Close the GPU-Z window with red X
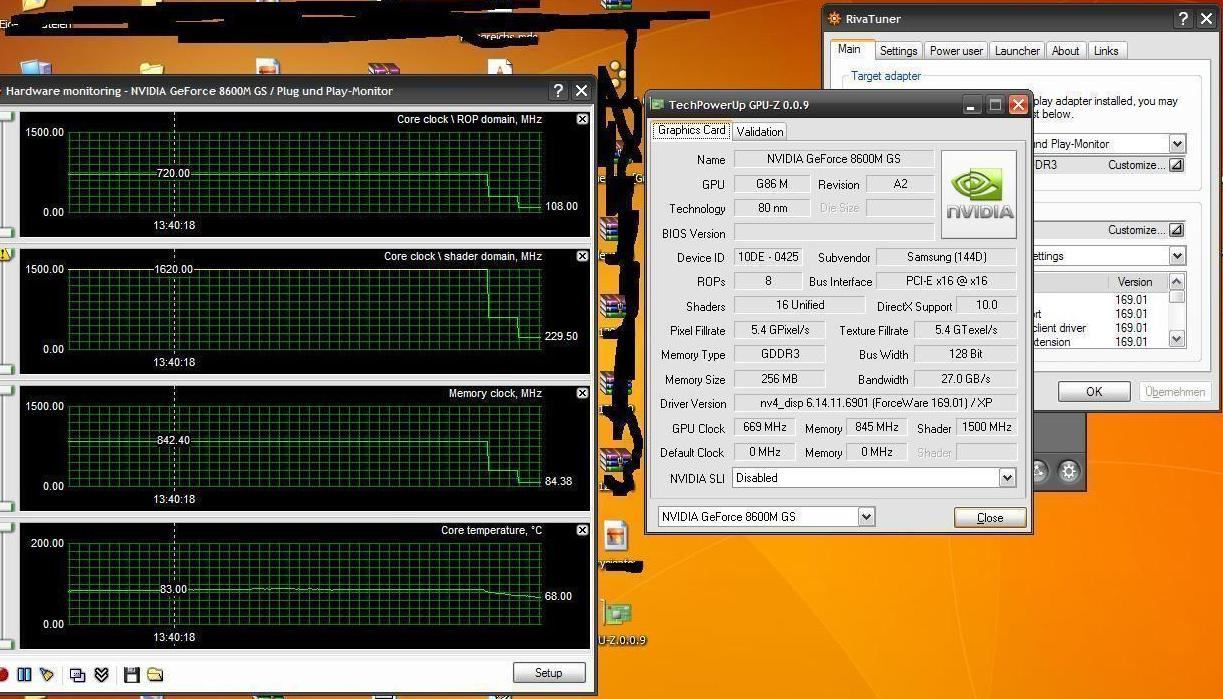Image resolution: width=1223 pixels, height=699 pixels. (x=1018, y=105)
